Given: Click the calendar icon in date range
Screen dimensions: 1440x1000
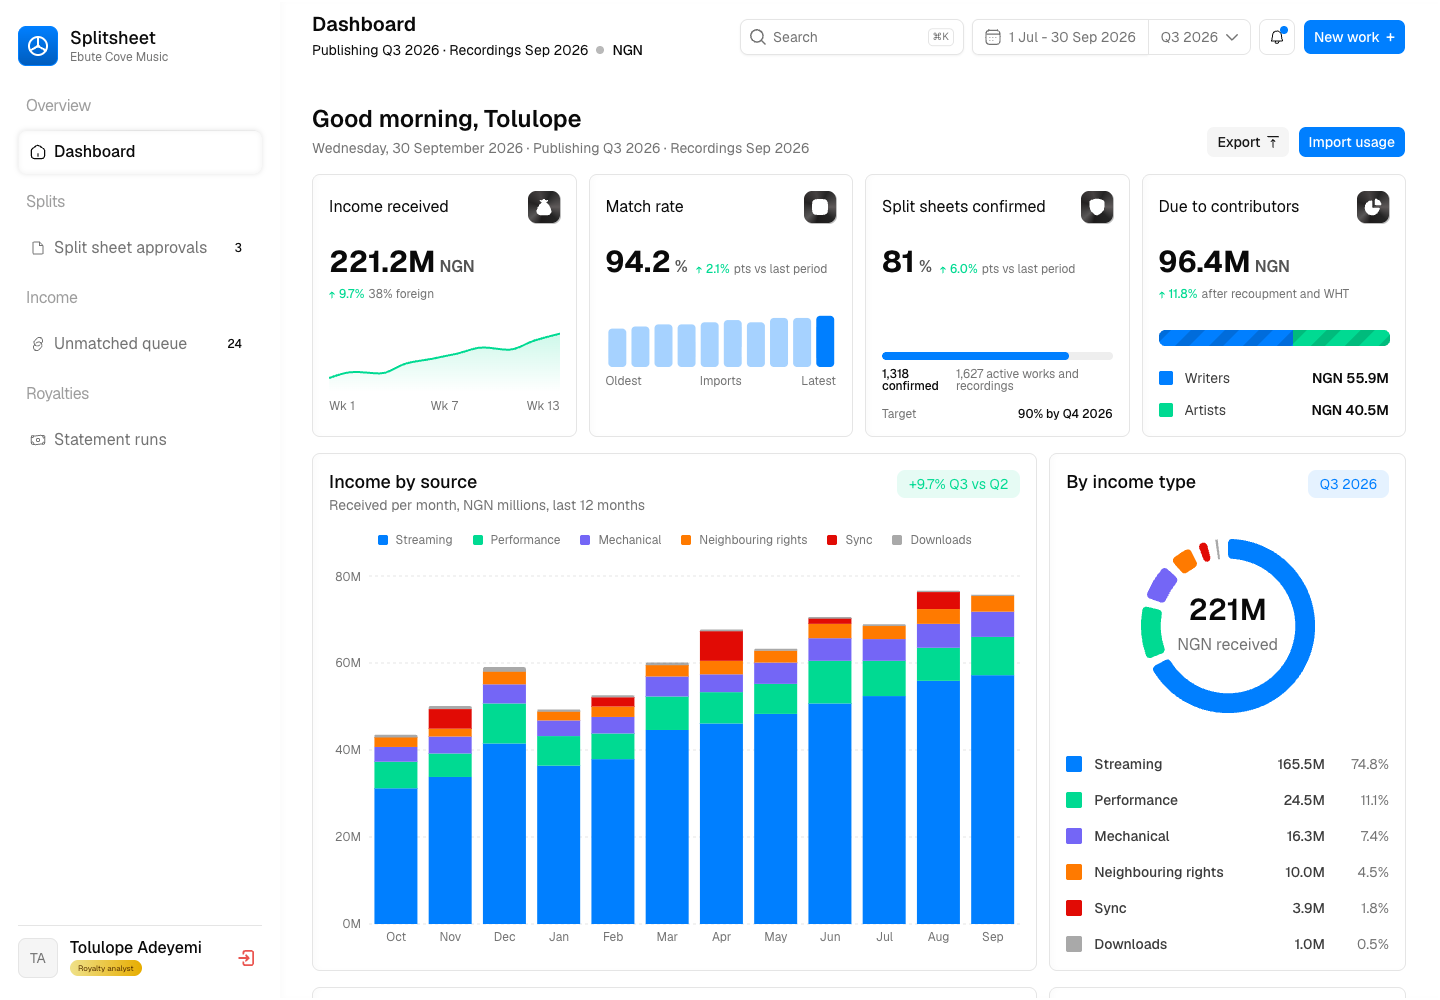Looking at the screenshot, I should click(x=993, y=37).
